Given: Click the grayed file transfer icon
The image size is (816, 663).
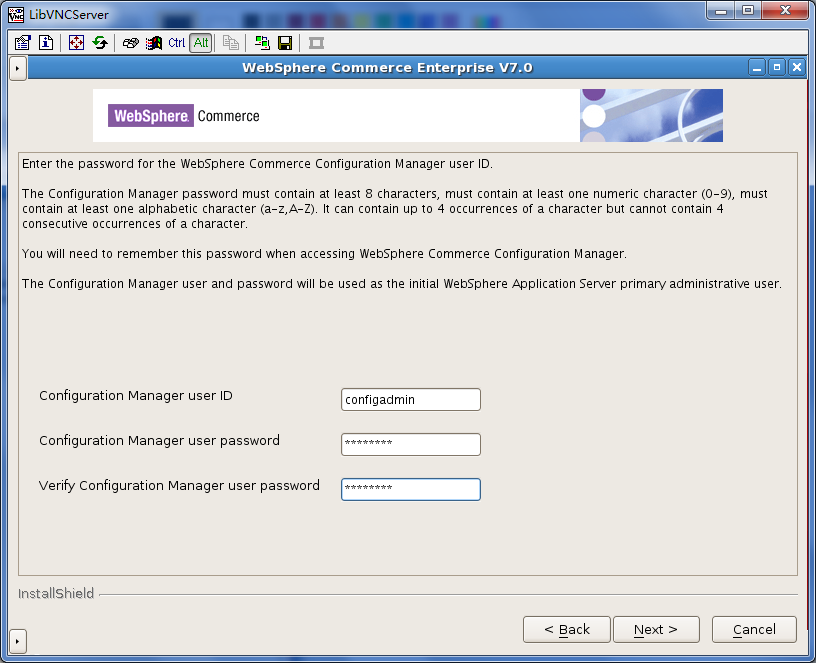Looking at the screenshot, I should pyautogui.click(x=231, y=43).
